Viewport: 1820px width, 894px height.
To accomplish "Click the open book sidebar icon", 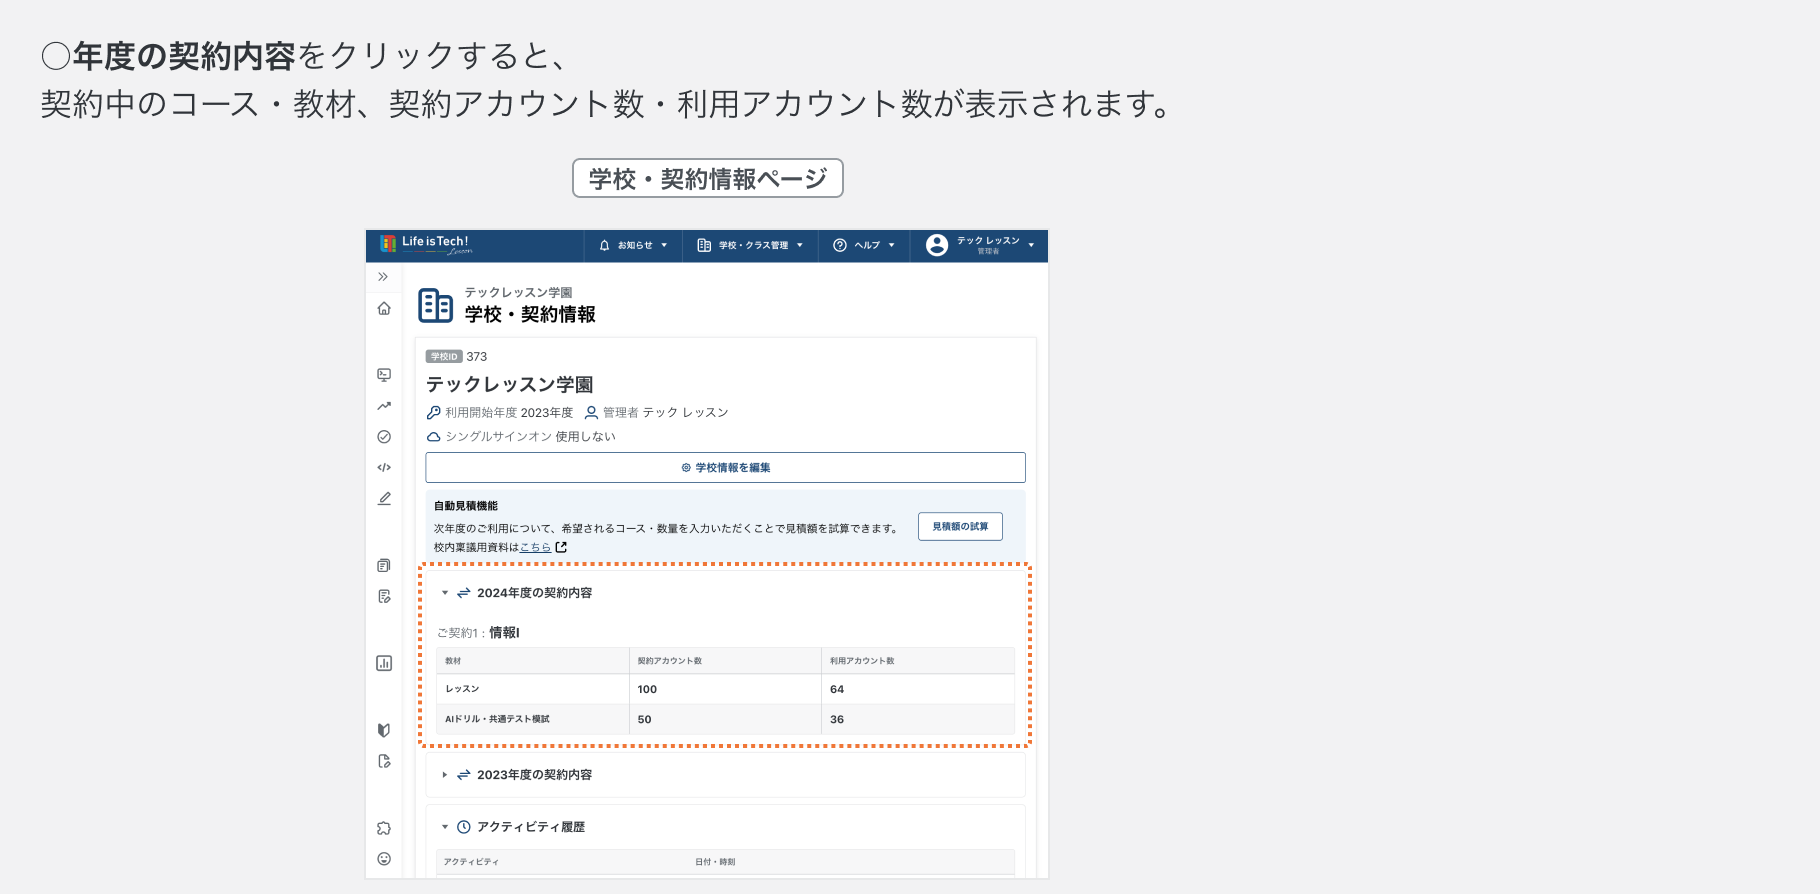I will click(x=384, y=730).
